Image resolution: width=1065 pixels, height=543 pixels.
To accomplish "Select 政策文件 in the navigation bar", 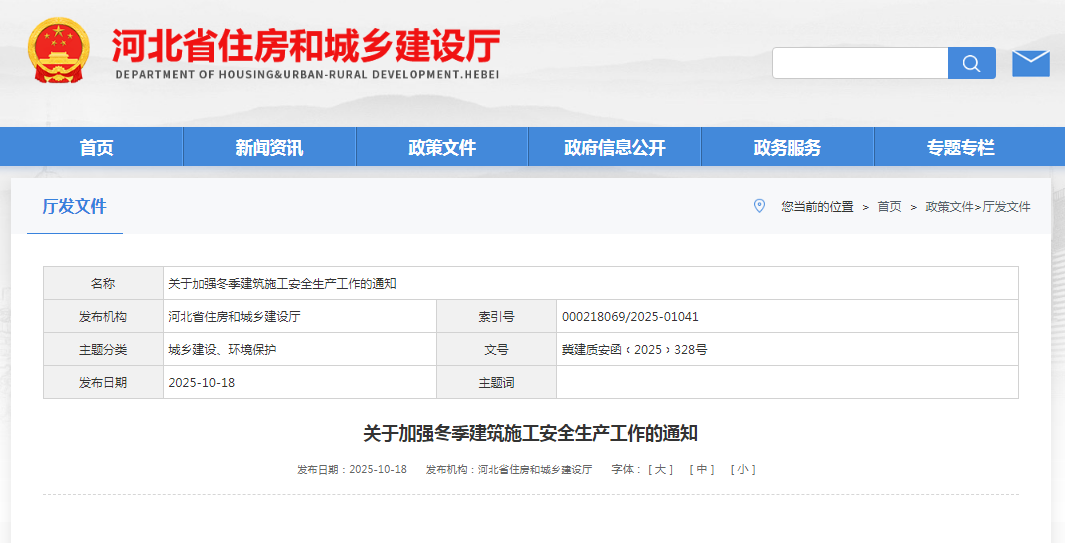I will 442,148.
